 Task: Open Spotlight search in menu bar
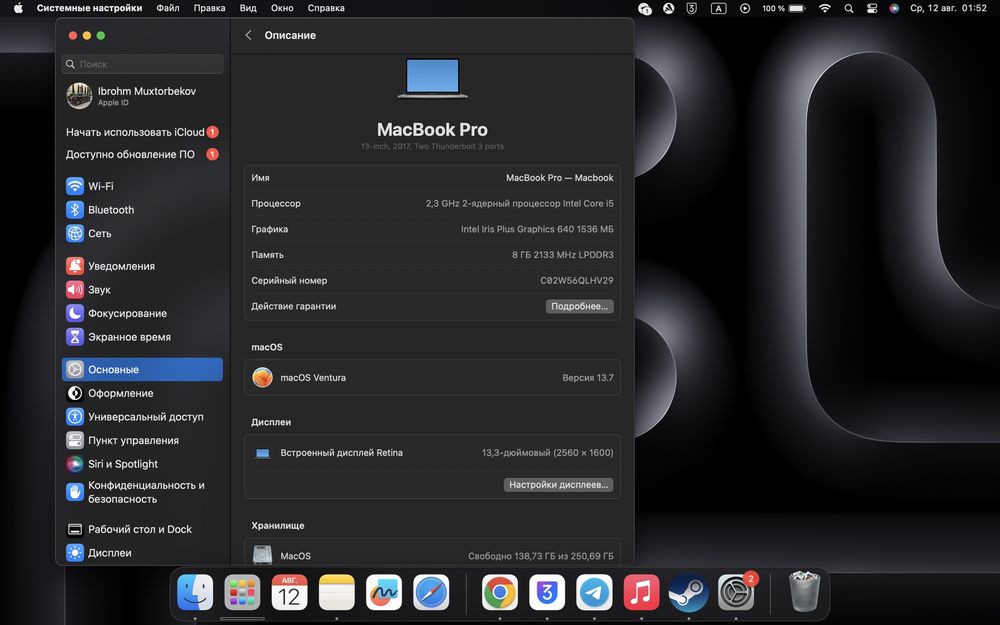(x=849, y=8)
